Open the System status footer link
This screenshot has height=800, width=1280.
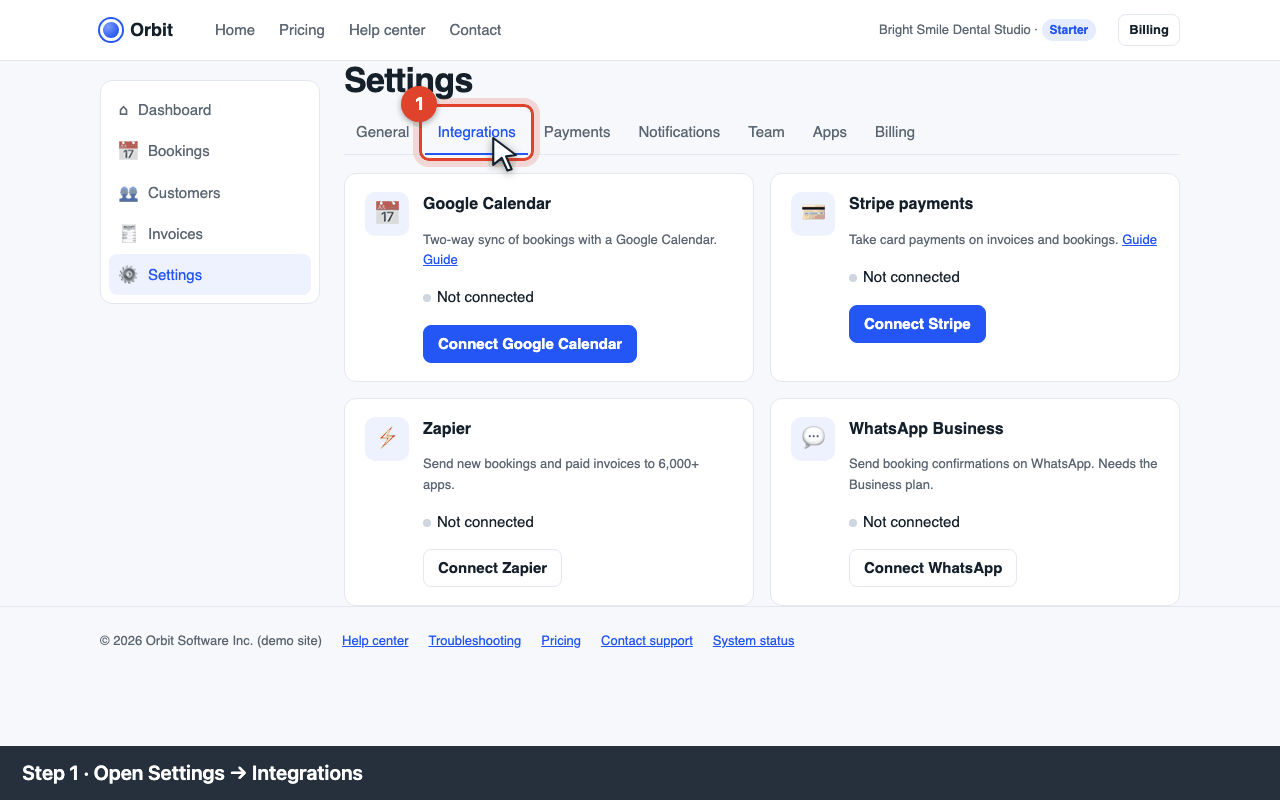tap(753, 641)
